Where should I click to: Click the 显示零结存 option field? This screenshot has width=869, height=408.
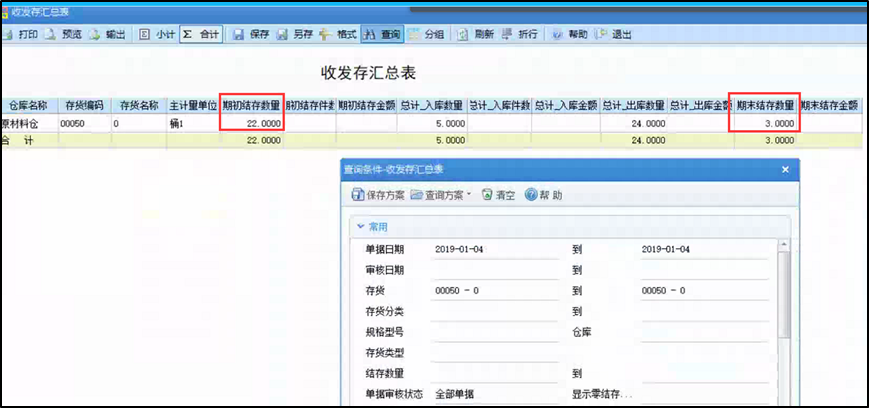click(704, 394)
